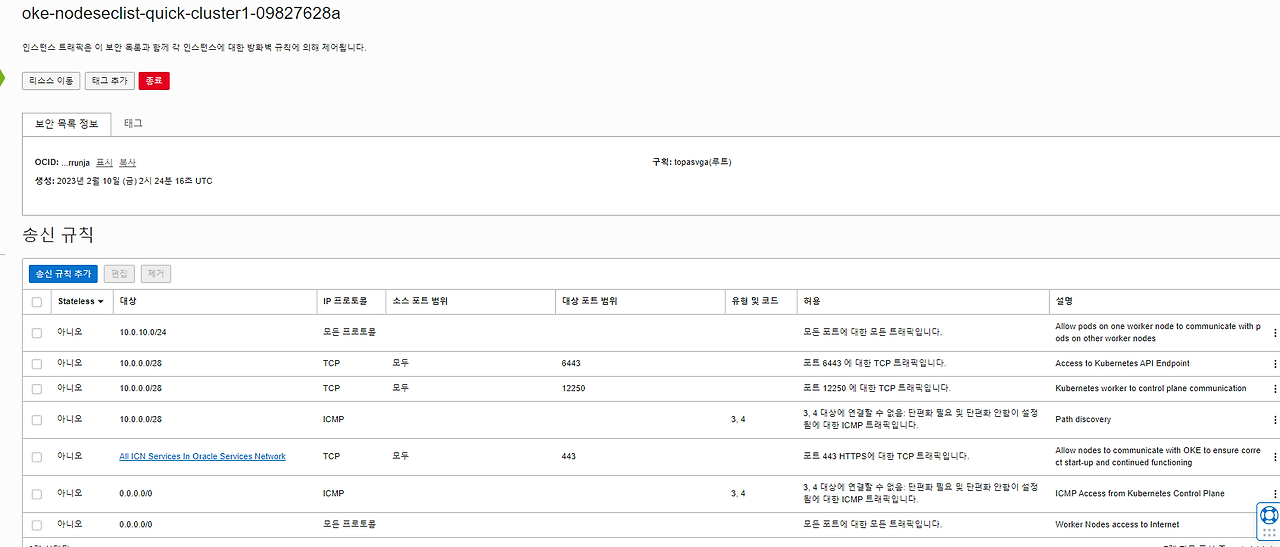
Task: Click the 태그 추가 button
Action: click(110, 81)
